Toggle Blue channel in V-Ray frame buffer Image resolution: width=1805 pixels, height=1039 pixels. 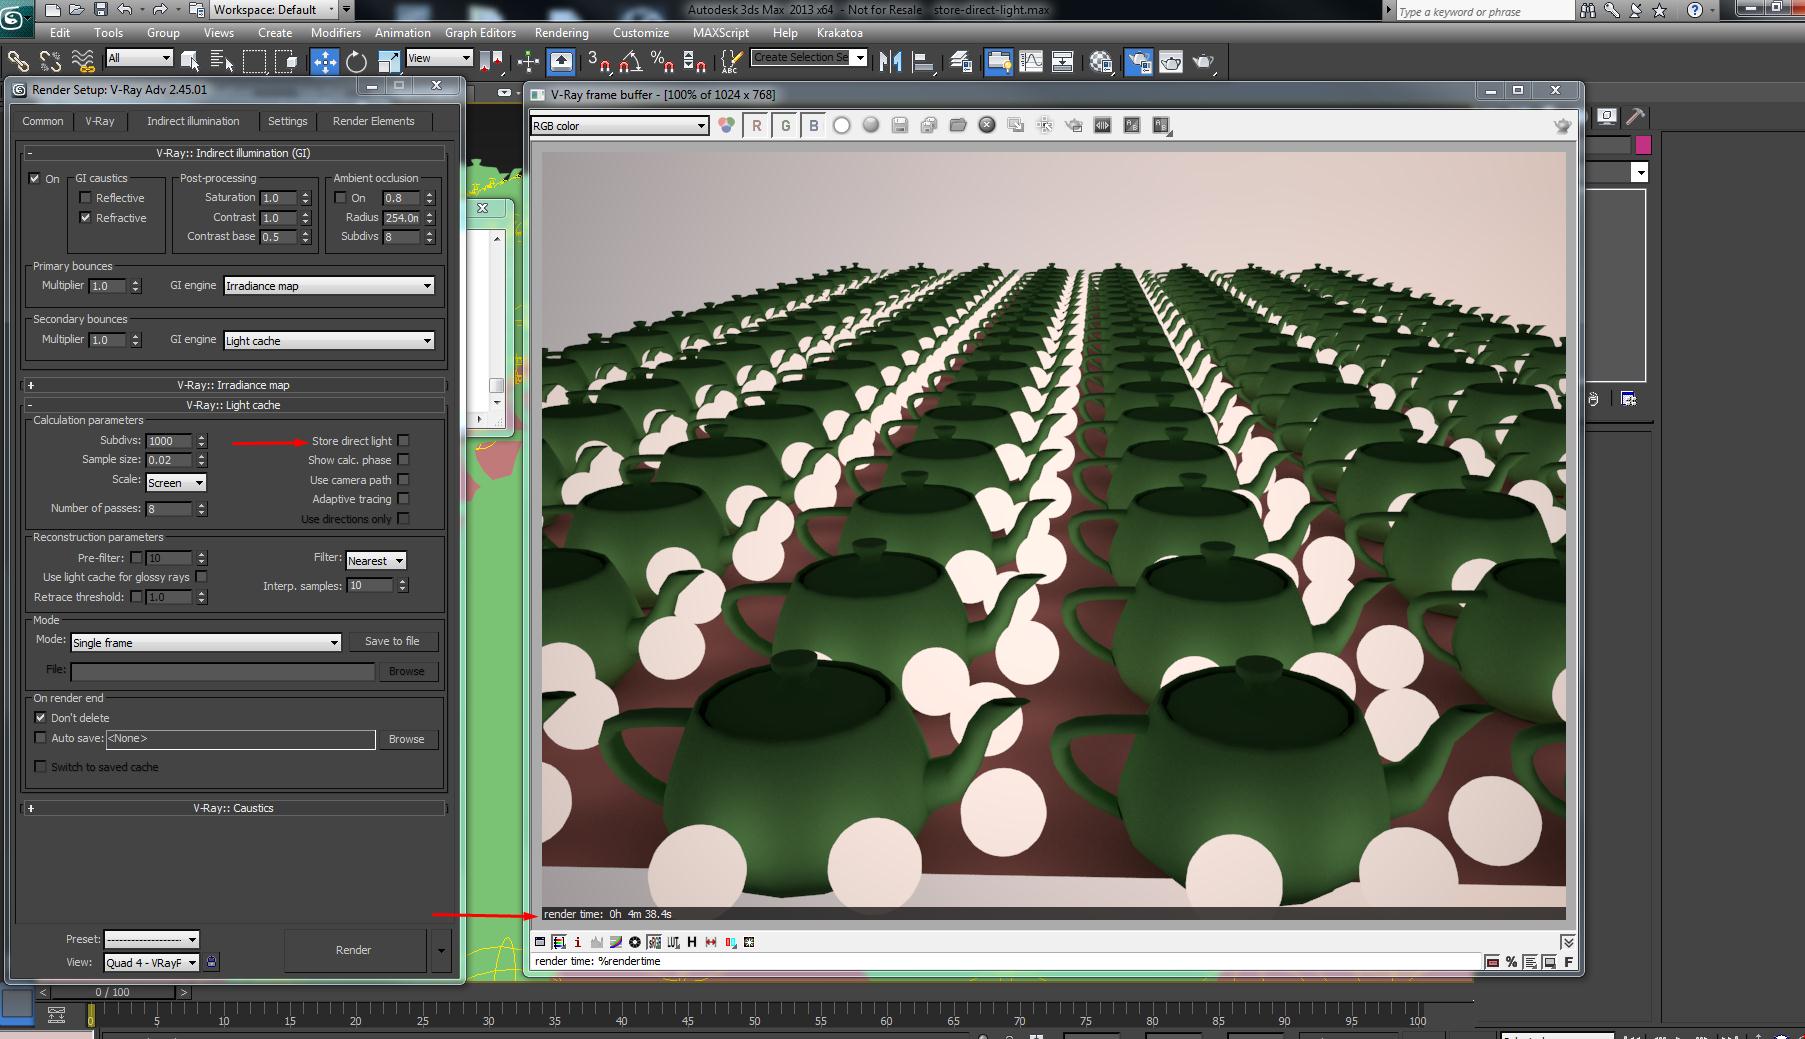tap(814, 125)
